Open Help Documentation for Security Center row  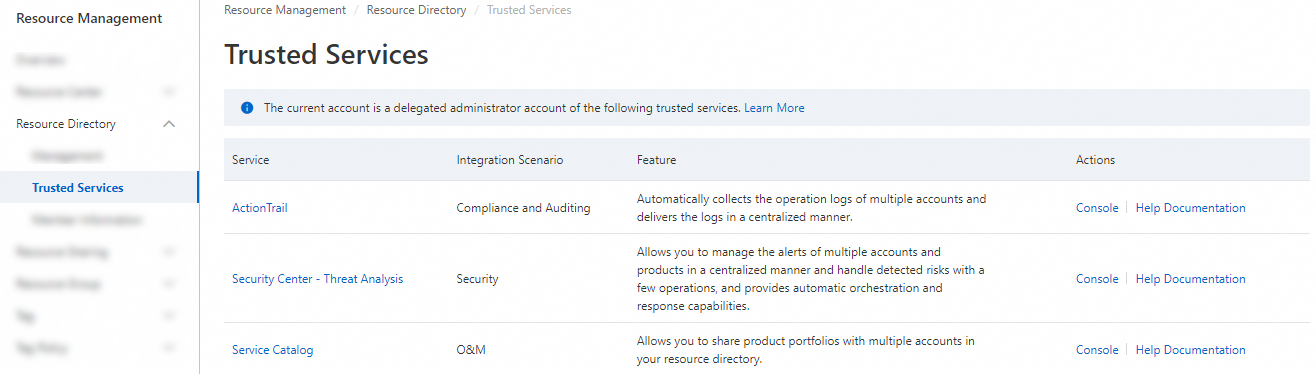[1191, 279]
